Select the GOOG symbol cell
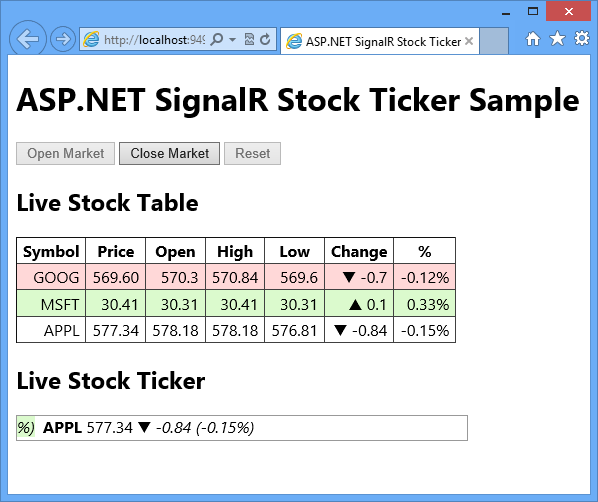 point(51,277)
